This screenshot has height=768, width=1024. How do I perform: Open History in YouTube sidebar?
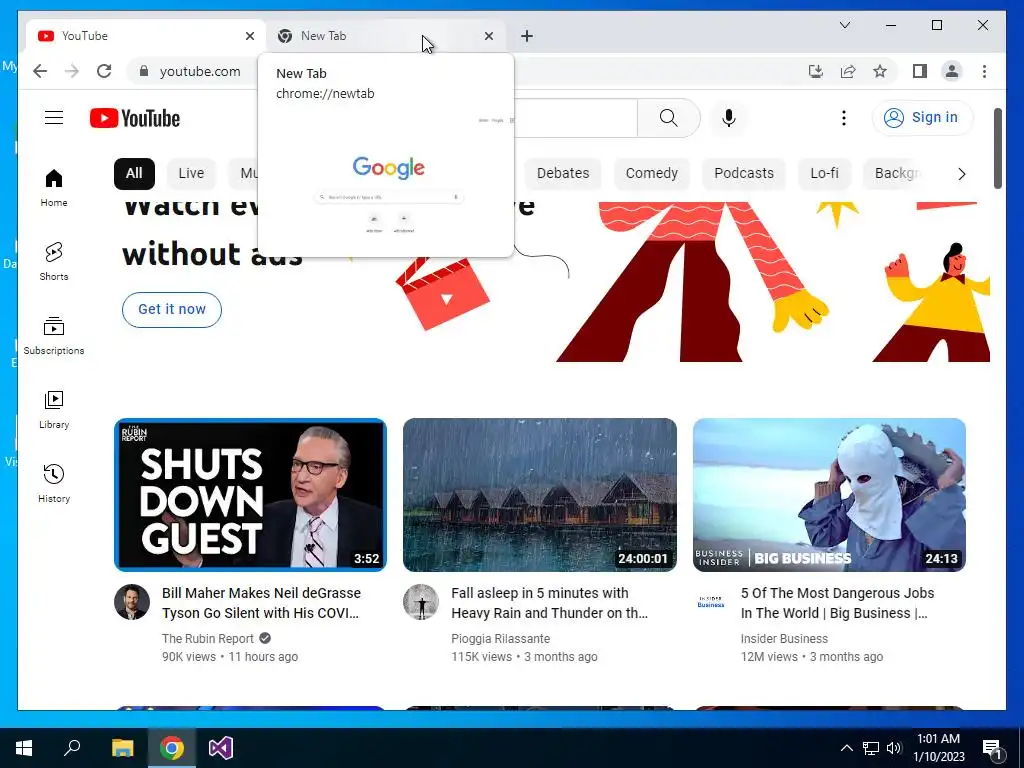click(x=54, y=483)
